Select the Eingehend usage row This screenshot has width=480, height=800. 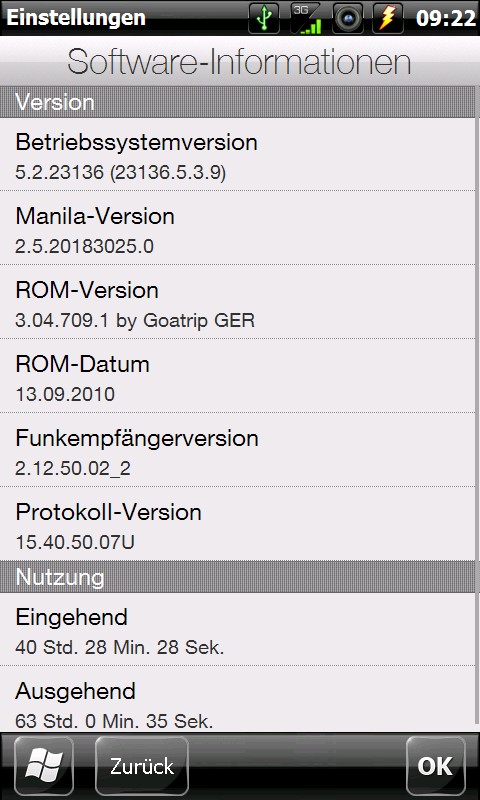(x=237, y=629)
